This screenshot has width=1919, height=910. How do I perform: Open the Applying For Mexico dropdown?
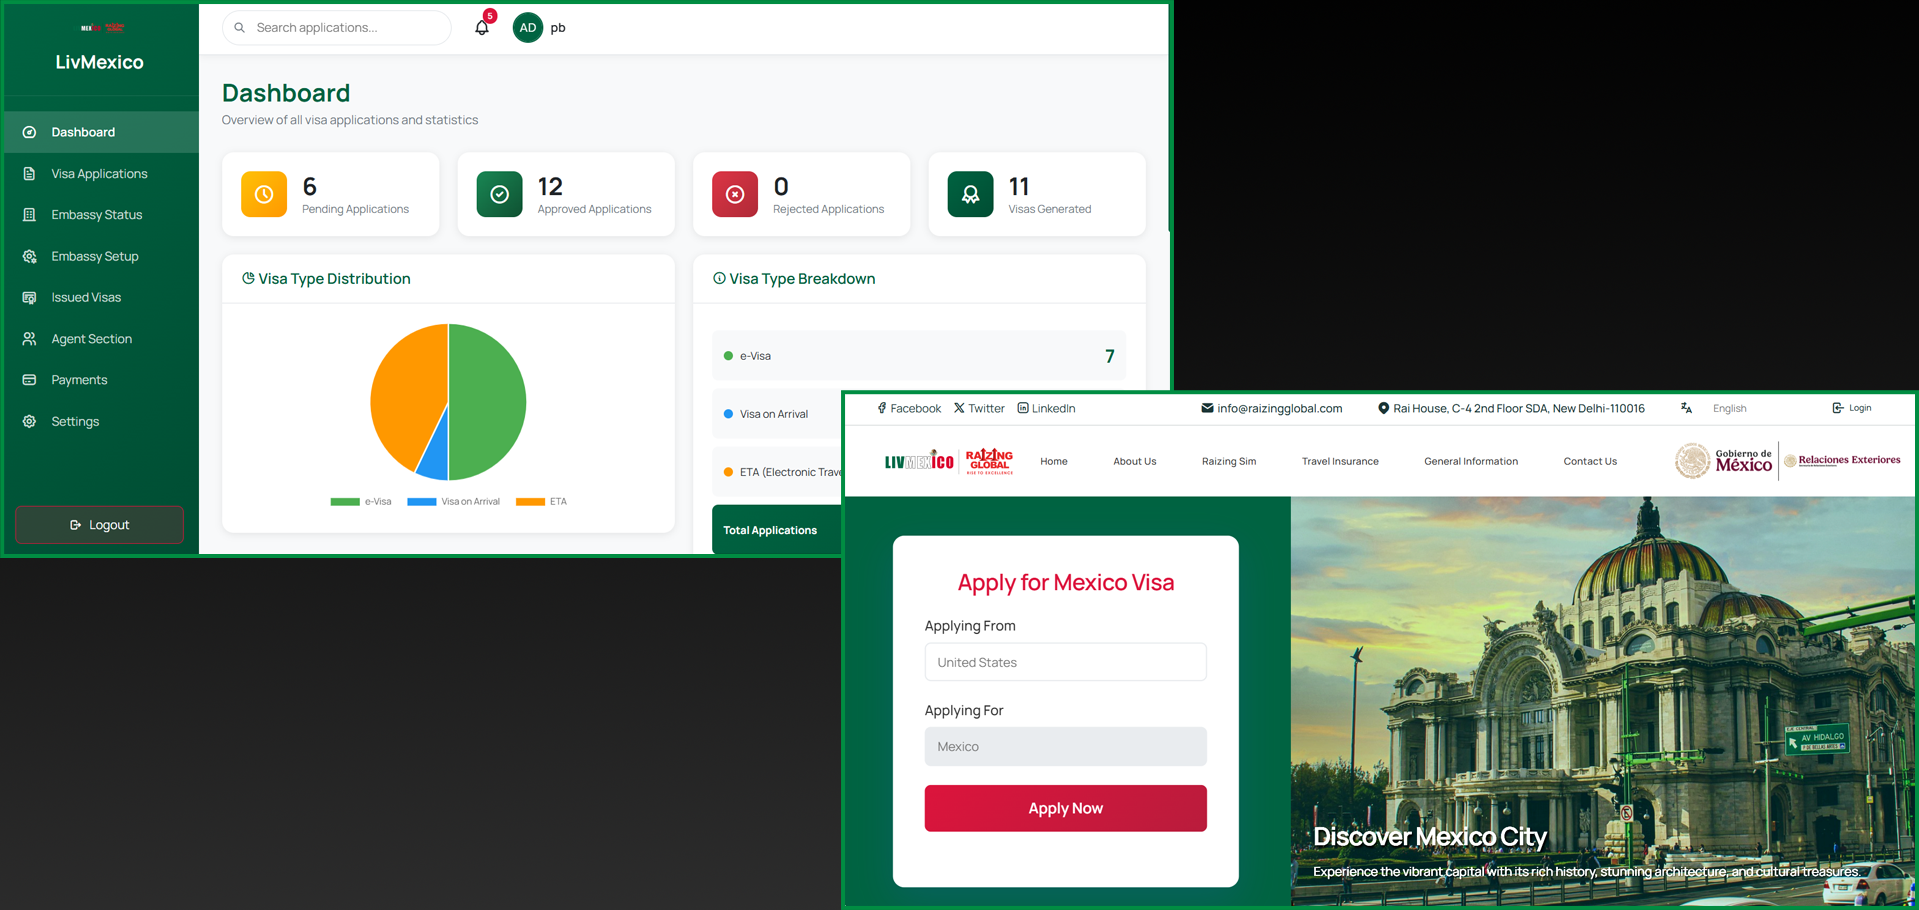(x=1065, y=747)
